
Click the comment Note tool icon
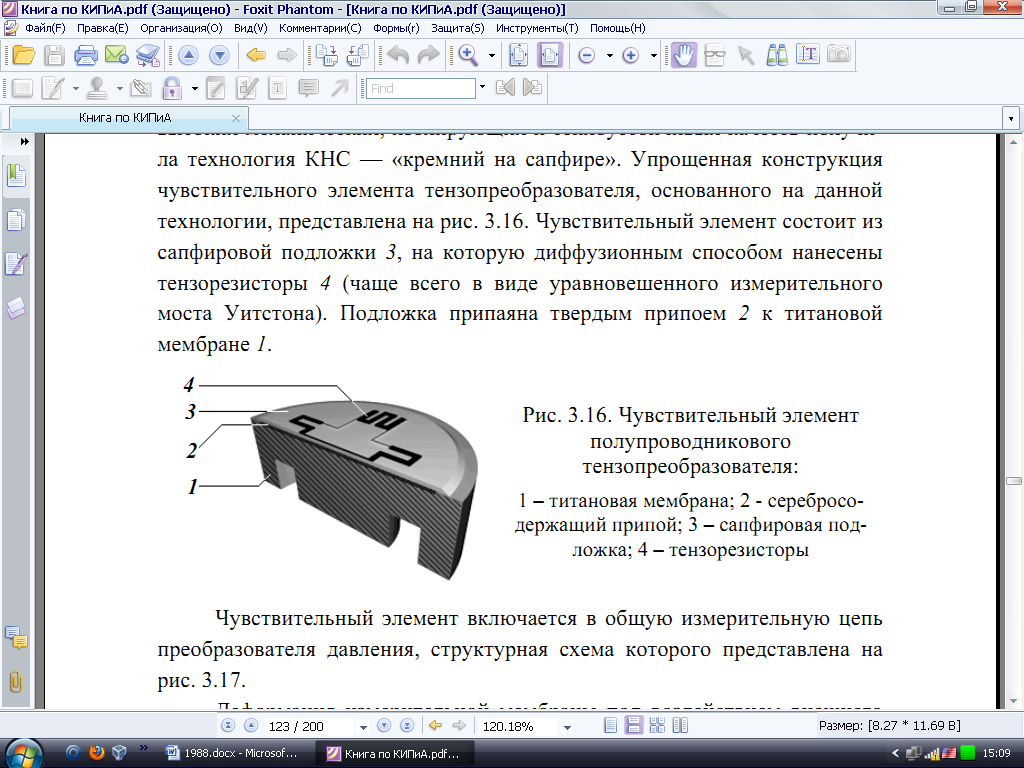click(308, 88)
